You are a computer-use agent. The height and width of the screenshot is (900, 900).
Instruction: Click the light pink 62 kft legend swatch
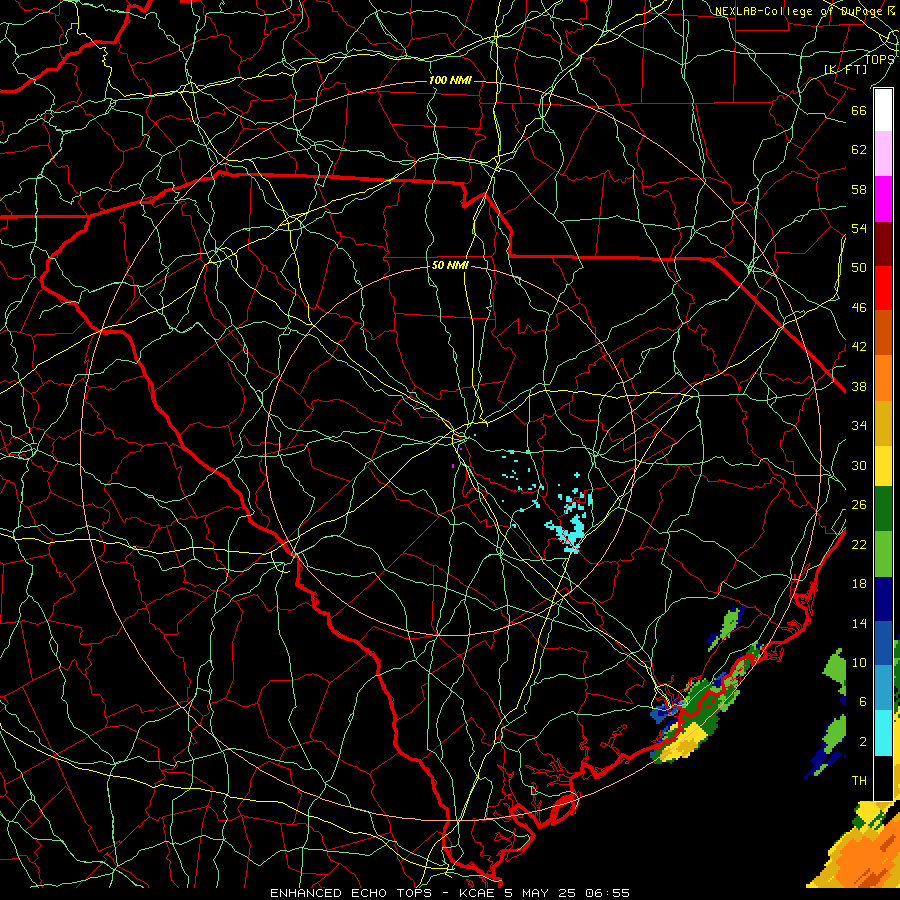[x=883, y=154]
